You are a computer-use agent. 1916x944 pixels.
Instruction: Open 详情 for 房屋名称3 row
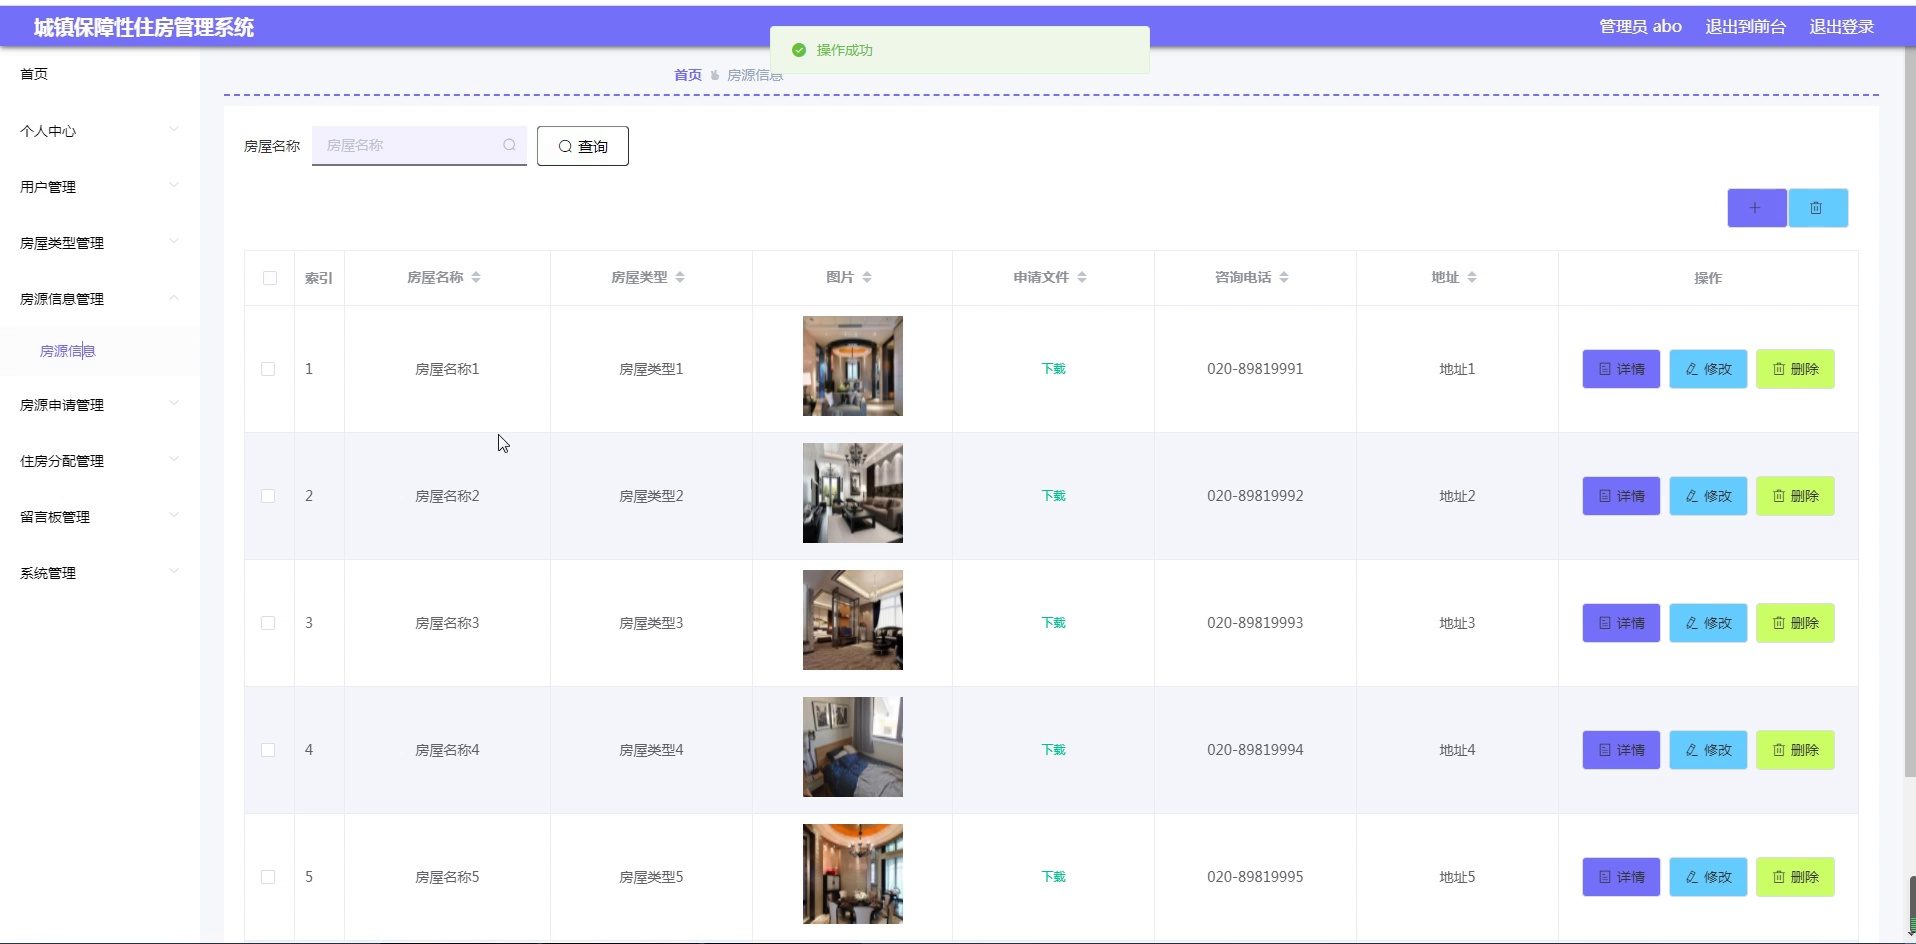pyautogui.click(x=1621, y=623)
